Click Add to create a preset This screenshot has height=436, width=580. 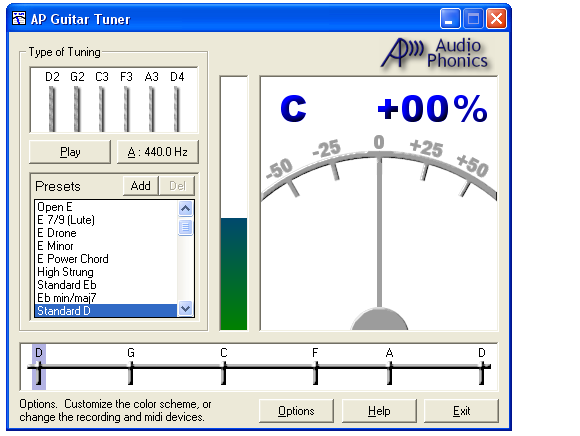pyautogui.click(x=141, y=186)
